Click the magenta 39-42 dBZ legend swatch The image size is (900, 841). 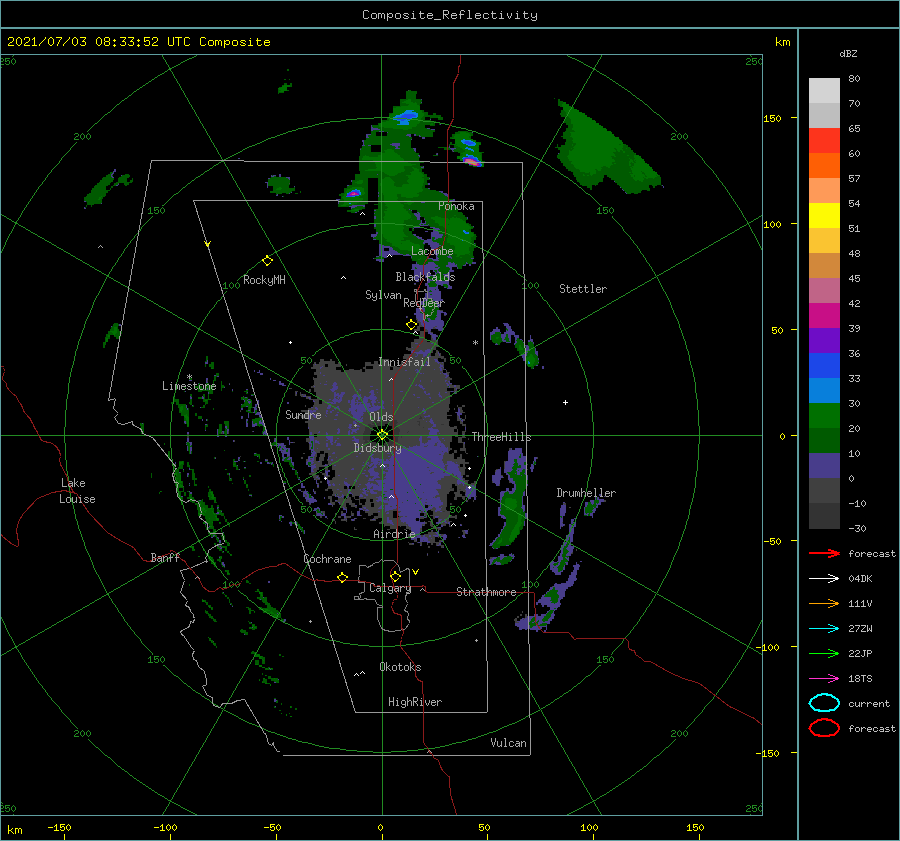(824, 316)
